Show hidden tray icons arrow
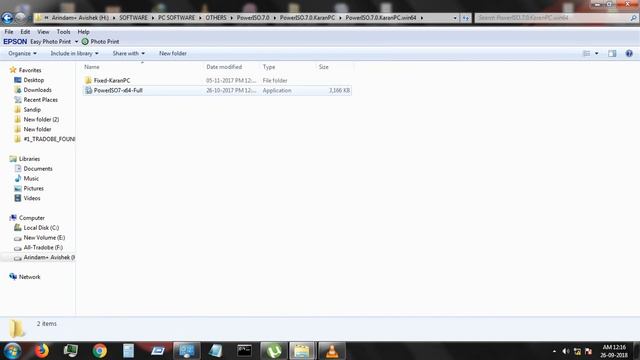 [x=554, y=351]
